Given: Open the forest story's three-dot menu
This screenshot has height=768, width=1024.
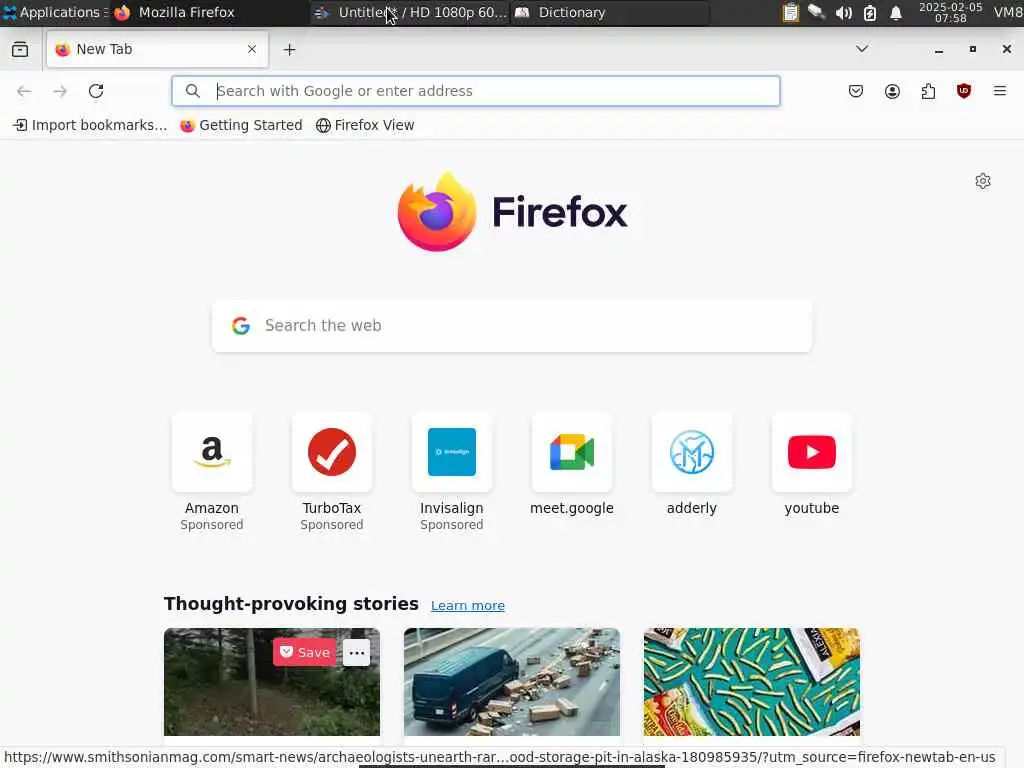Looking at the screenshot, I should point(357,652).
